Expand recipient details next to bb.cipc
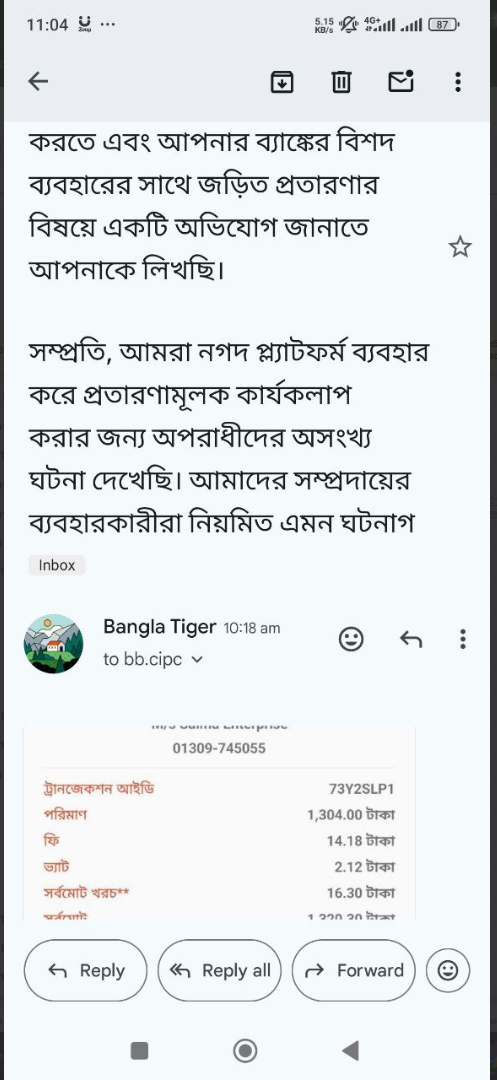This screenshot has width=497, height=1080. (x=196, y=659)
